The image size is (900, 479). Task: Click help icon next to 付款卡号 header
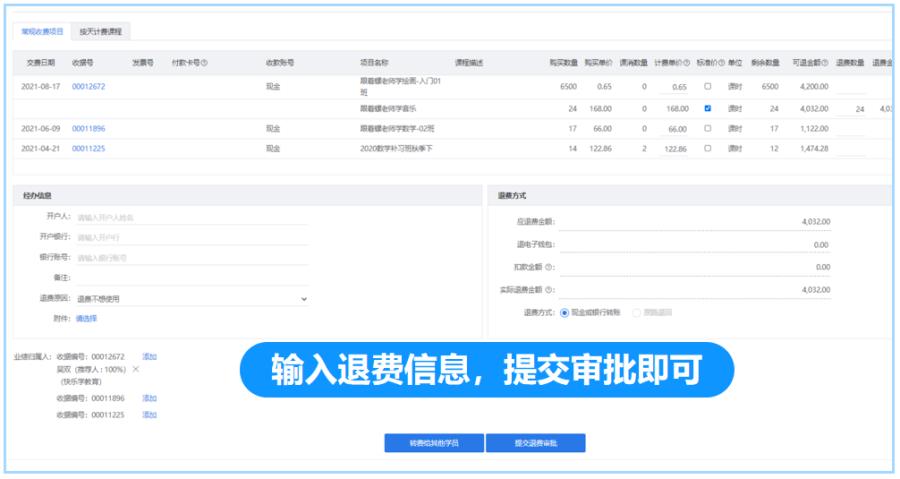(204, 62)
